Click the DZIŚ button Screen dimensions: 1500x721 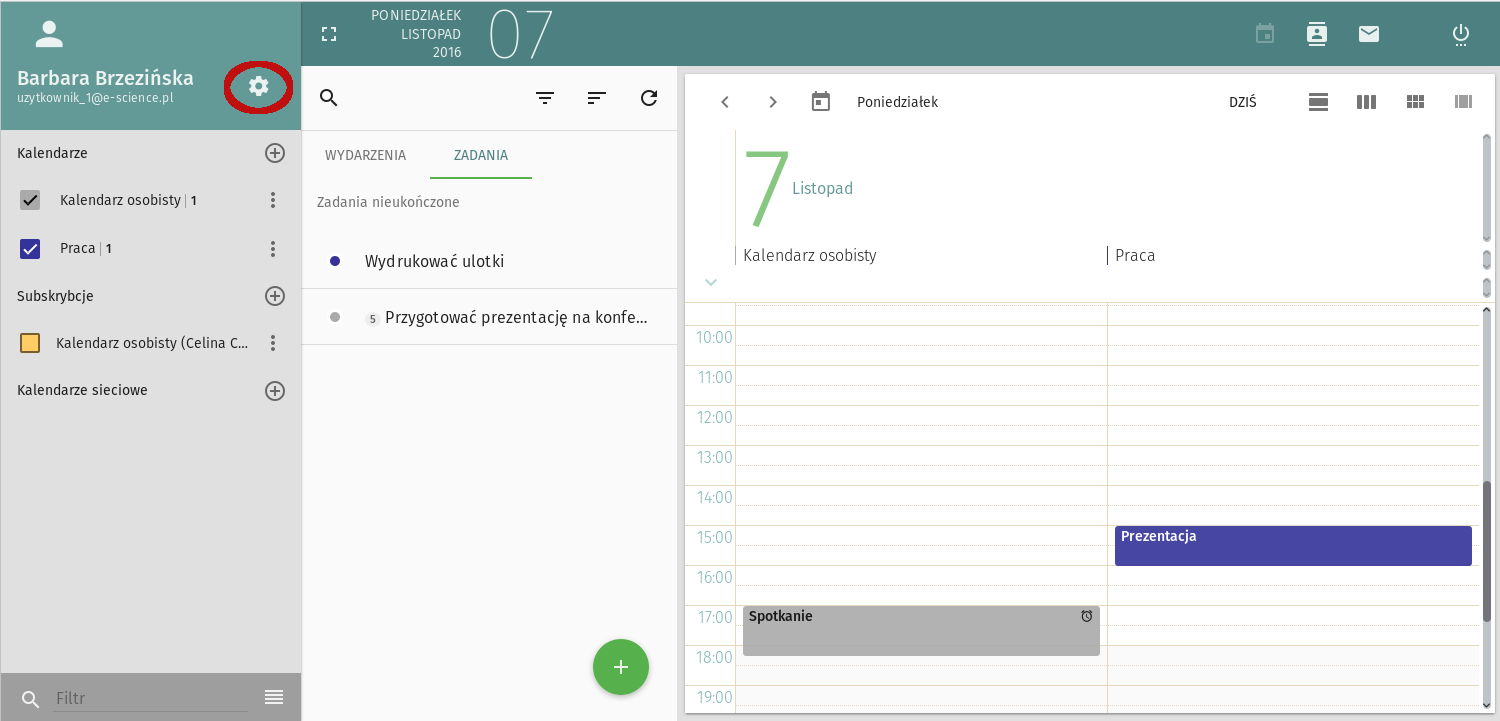[x=1243, y=102]
